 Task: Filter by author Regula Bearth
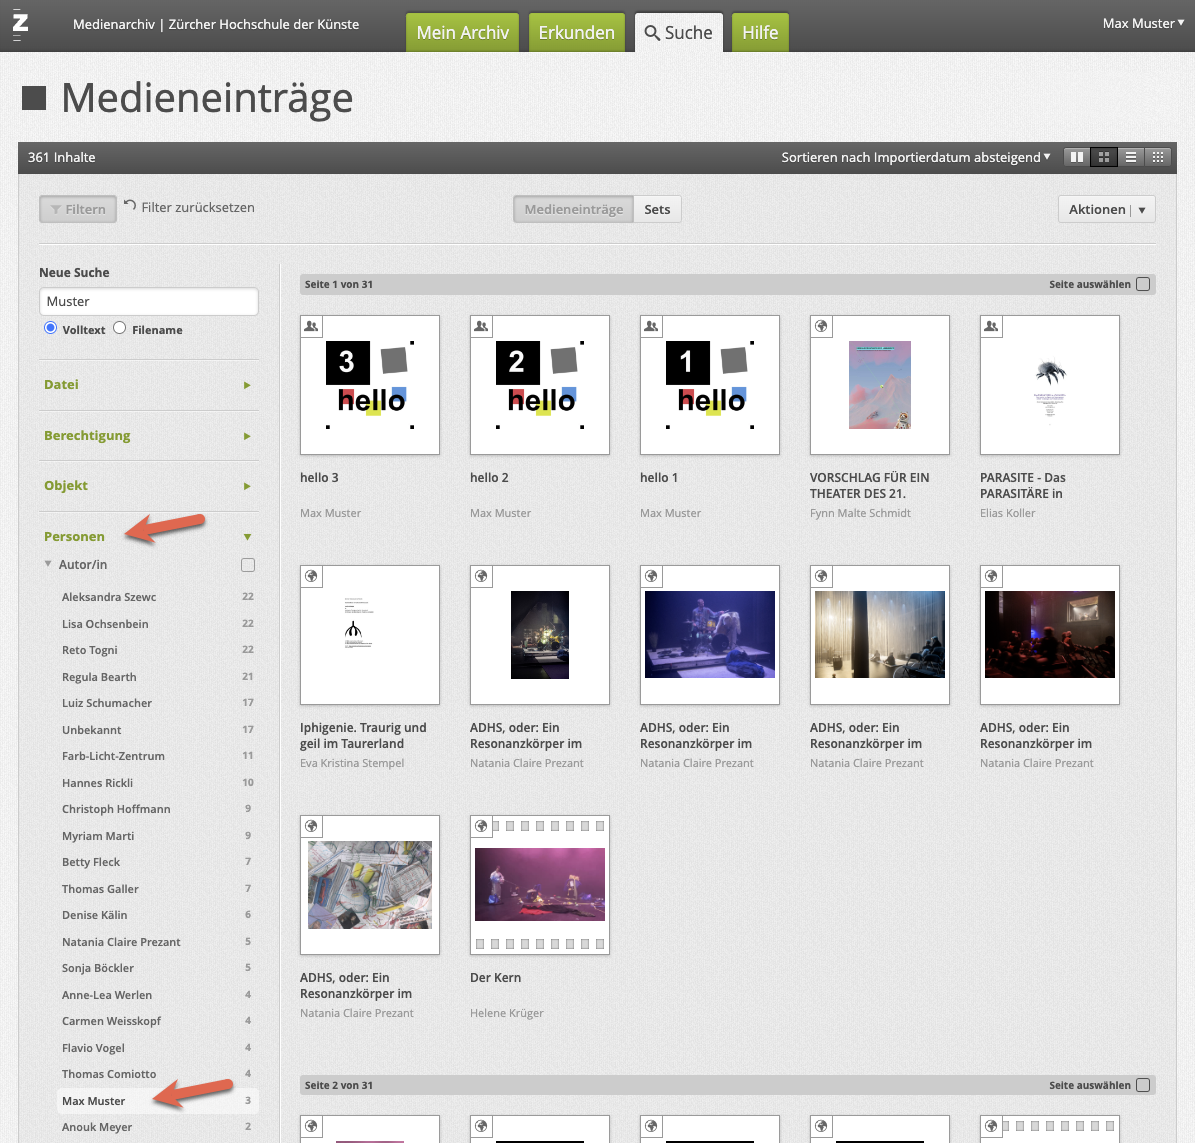click(x=158, y=677)
